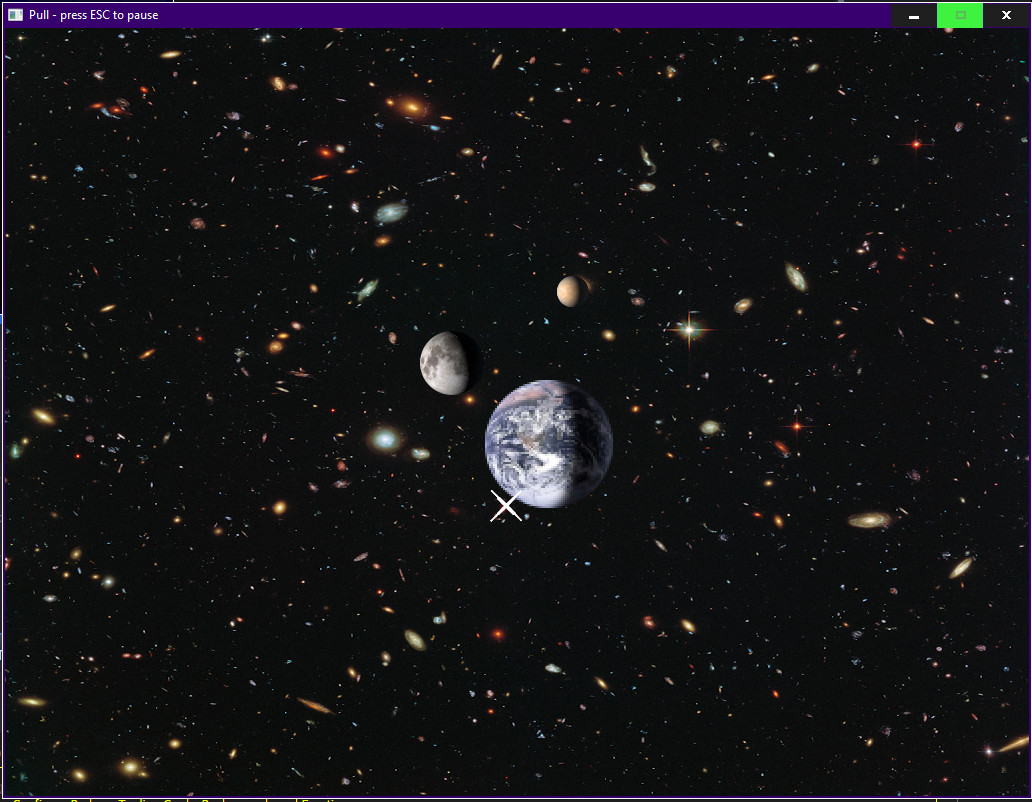Viewport: 1032px width, 802px height.
Task: Click the red star right of Earth
Action: point(797,427)
